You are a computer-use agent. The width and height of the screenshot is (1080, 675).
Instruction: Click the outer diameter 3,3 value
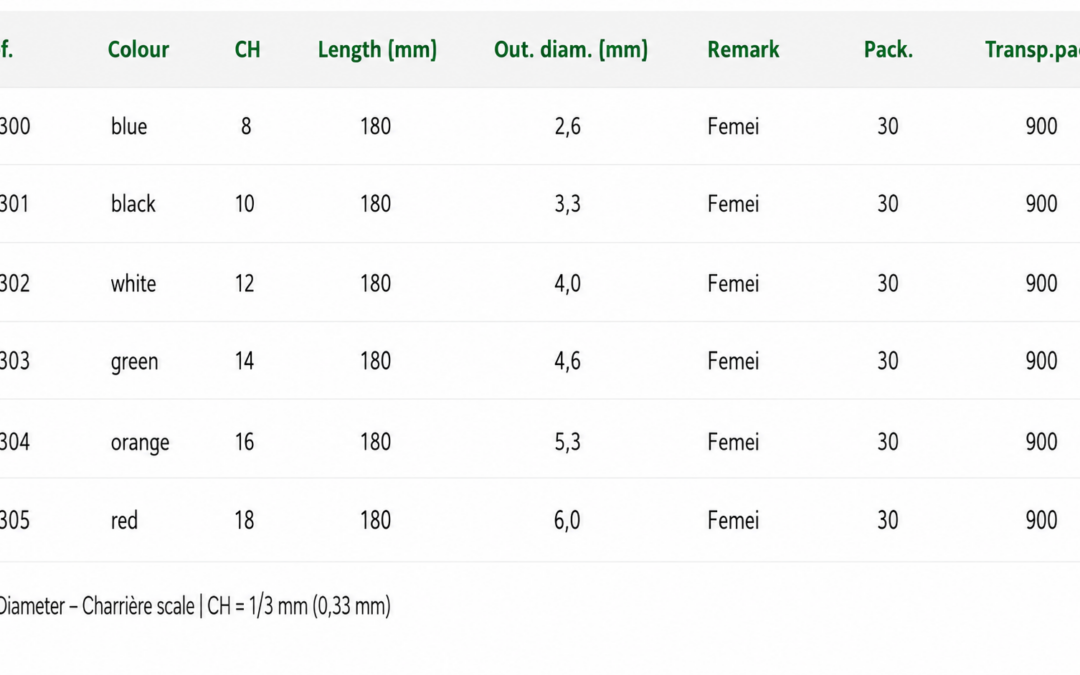(568, 204)
